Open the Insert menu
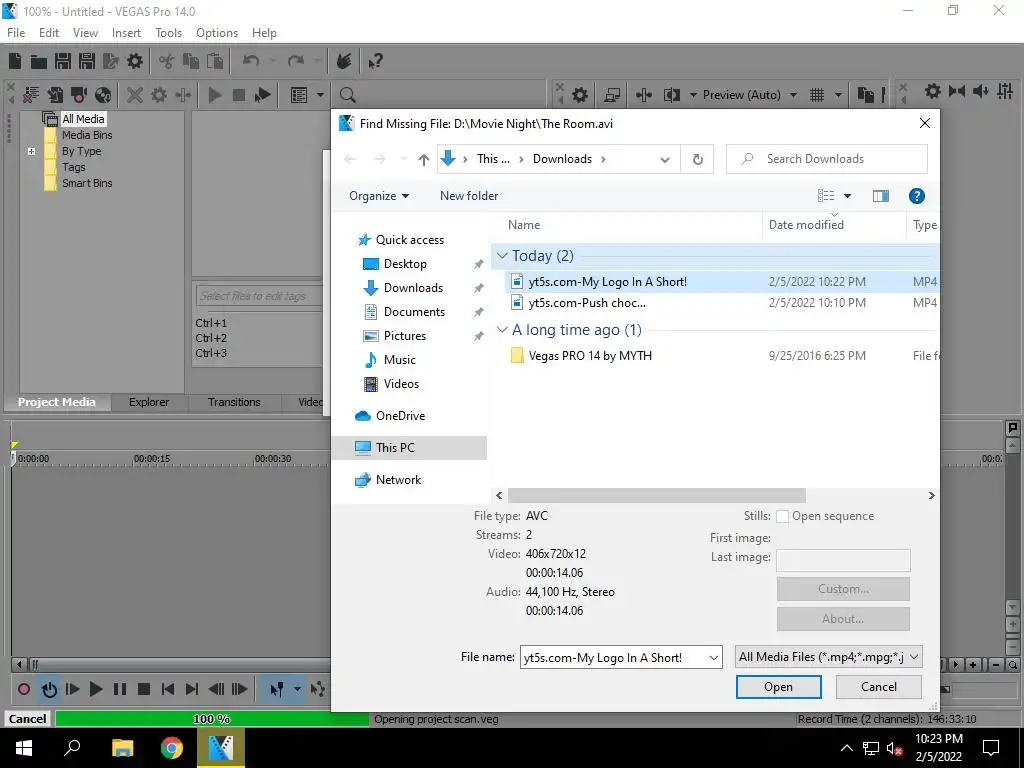 click(x=126, y=33)
